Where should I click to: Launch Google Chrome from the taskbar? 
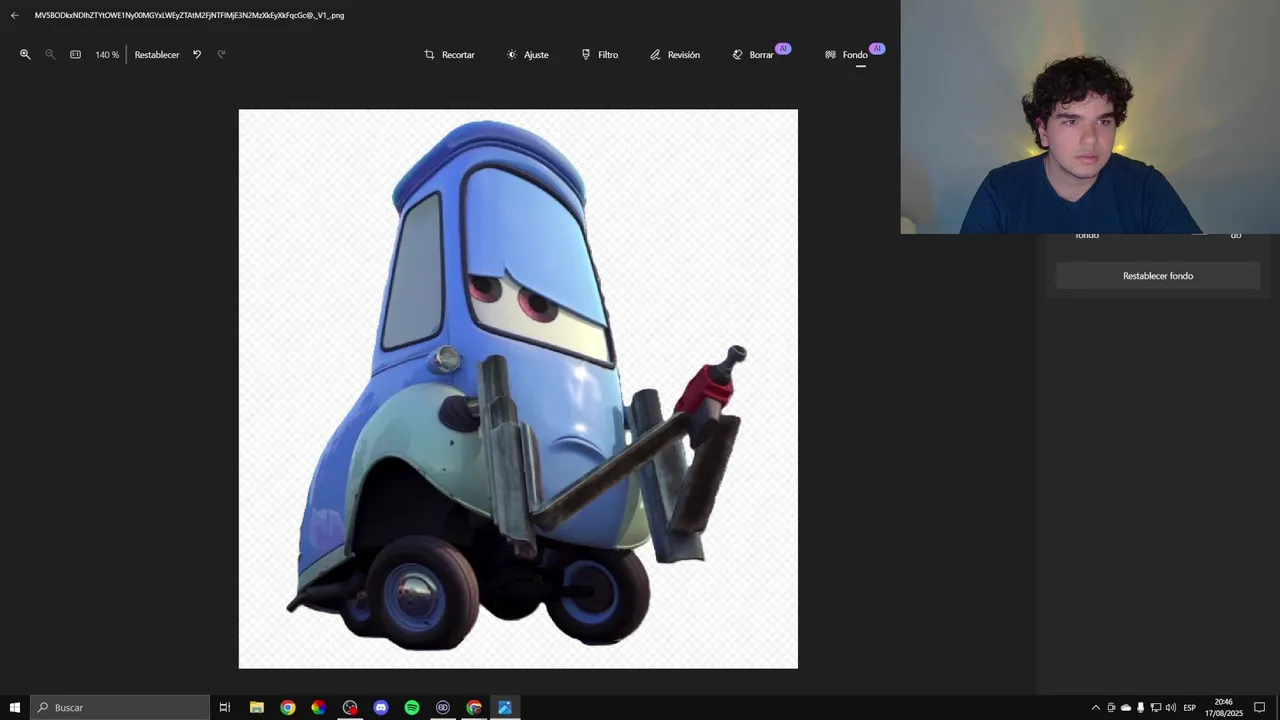click(288, 707)
